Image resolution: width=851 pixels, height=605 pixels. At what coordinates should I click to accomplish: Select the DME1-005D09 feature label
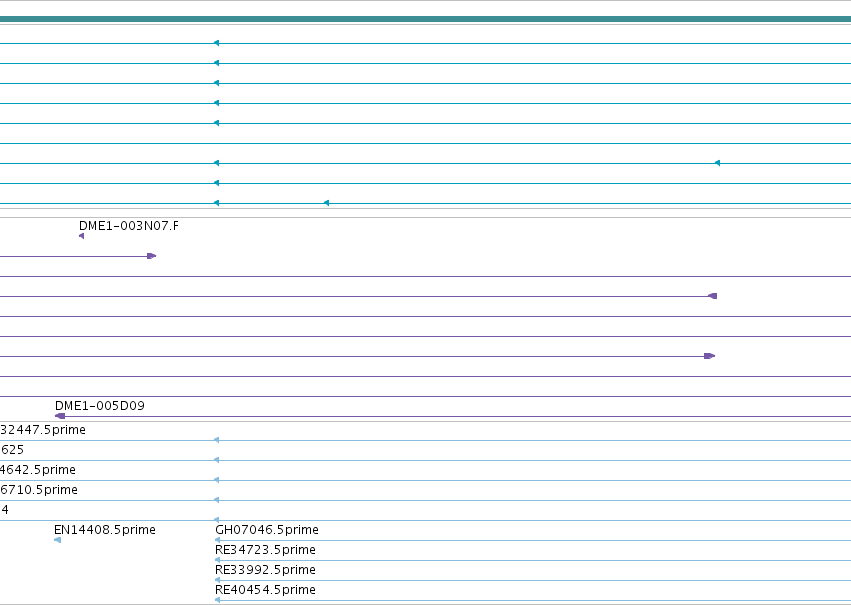coord(100,406)
